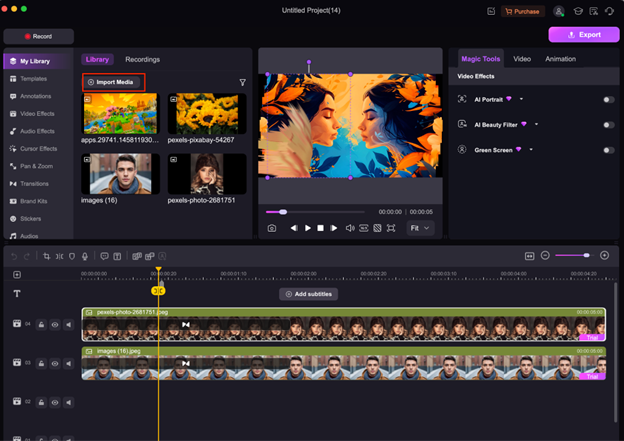Click the fullscreen preview icon
The image size is (624, 441).
(x=391, y=228)
